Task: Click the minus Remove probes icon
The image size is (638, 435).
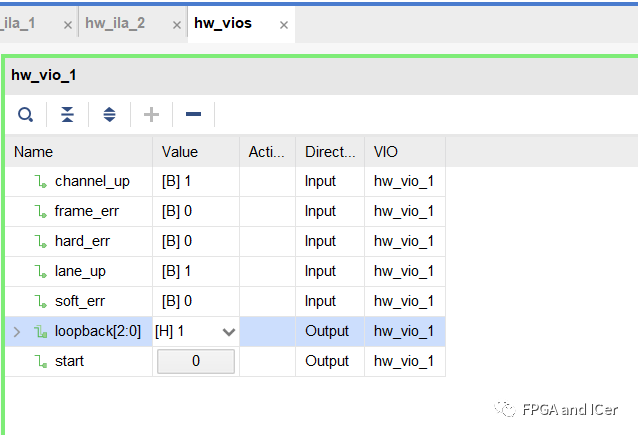Action: 193,114
